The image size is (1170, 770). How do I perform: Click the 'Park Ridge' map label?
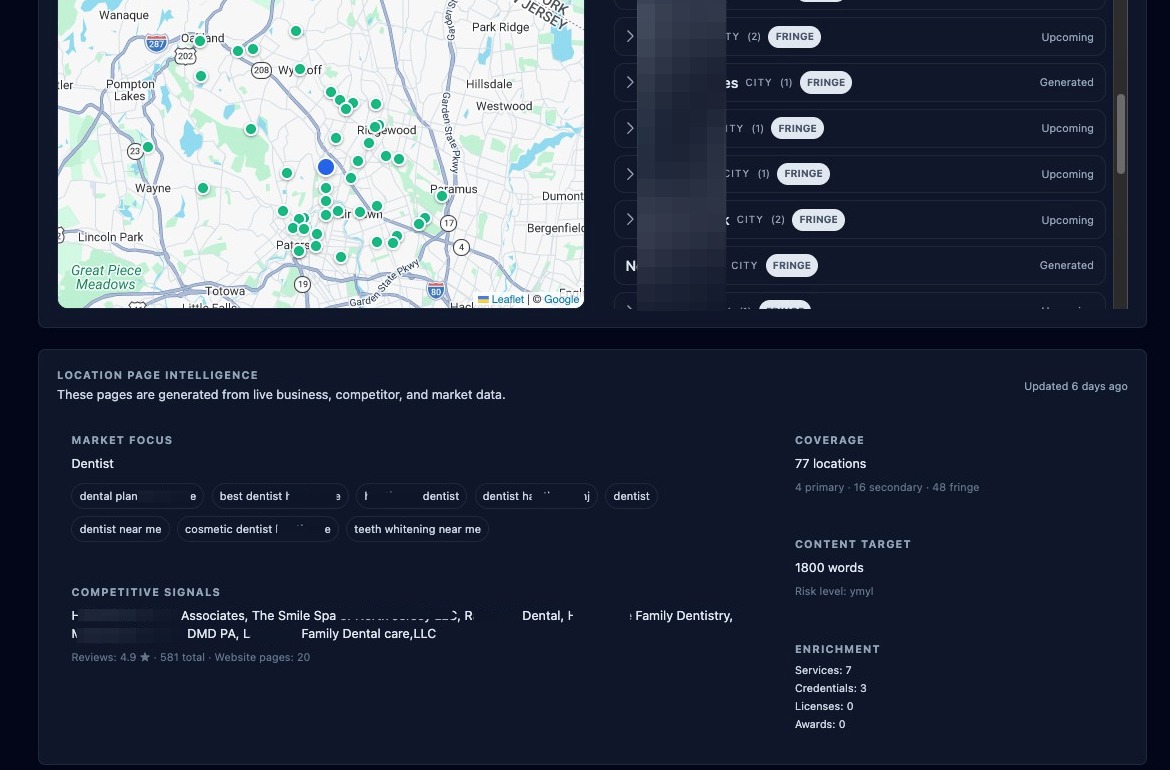pos(501,27)
